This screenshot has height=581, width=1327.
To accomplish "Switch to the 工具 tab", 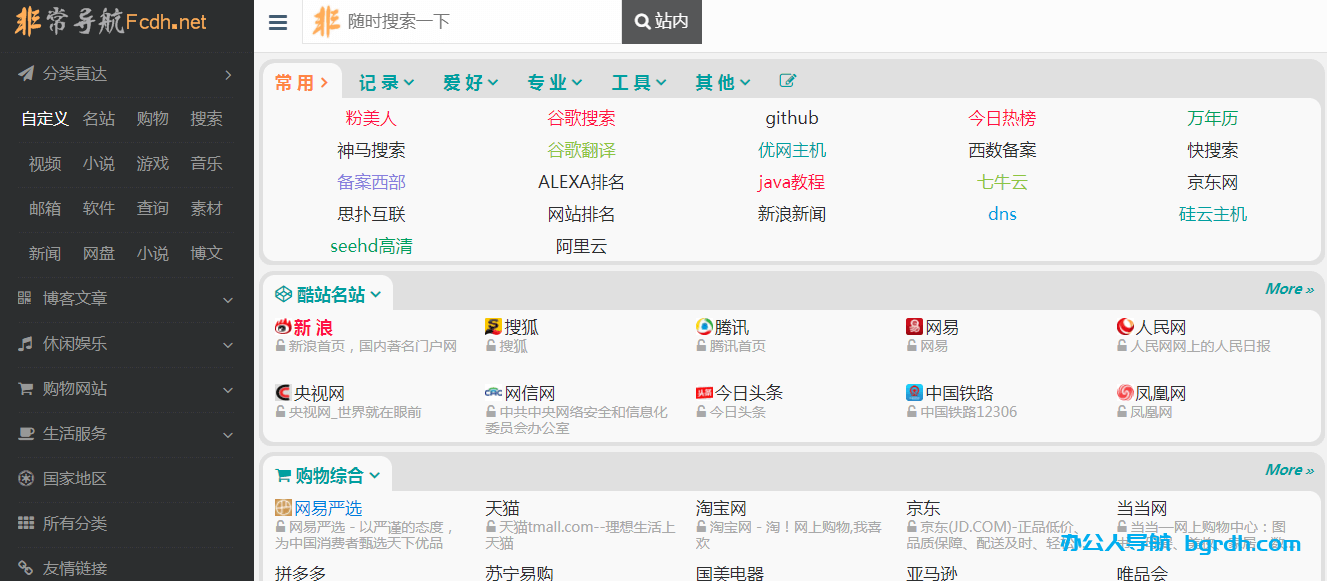I will 639,82.
